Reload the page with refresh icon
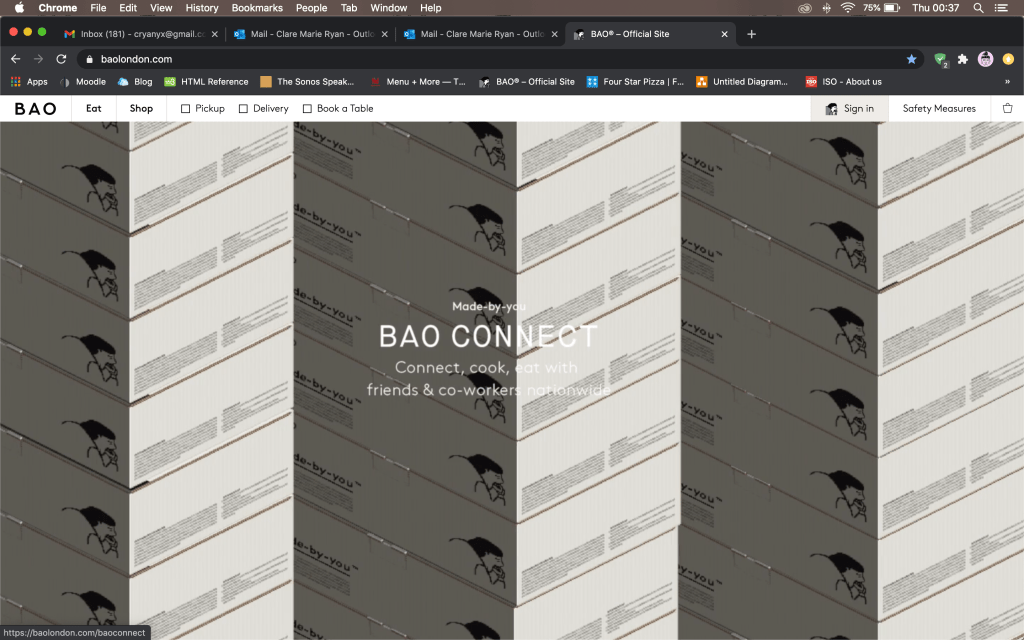The width and height of the screenshot is (1024, 640). 61,59
